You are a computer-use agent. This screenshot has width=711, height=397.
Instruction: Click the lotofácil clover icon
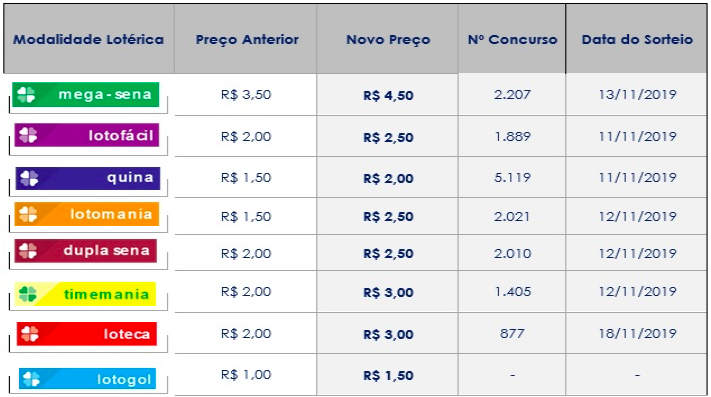tap(28, 135)
